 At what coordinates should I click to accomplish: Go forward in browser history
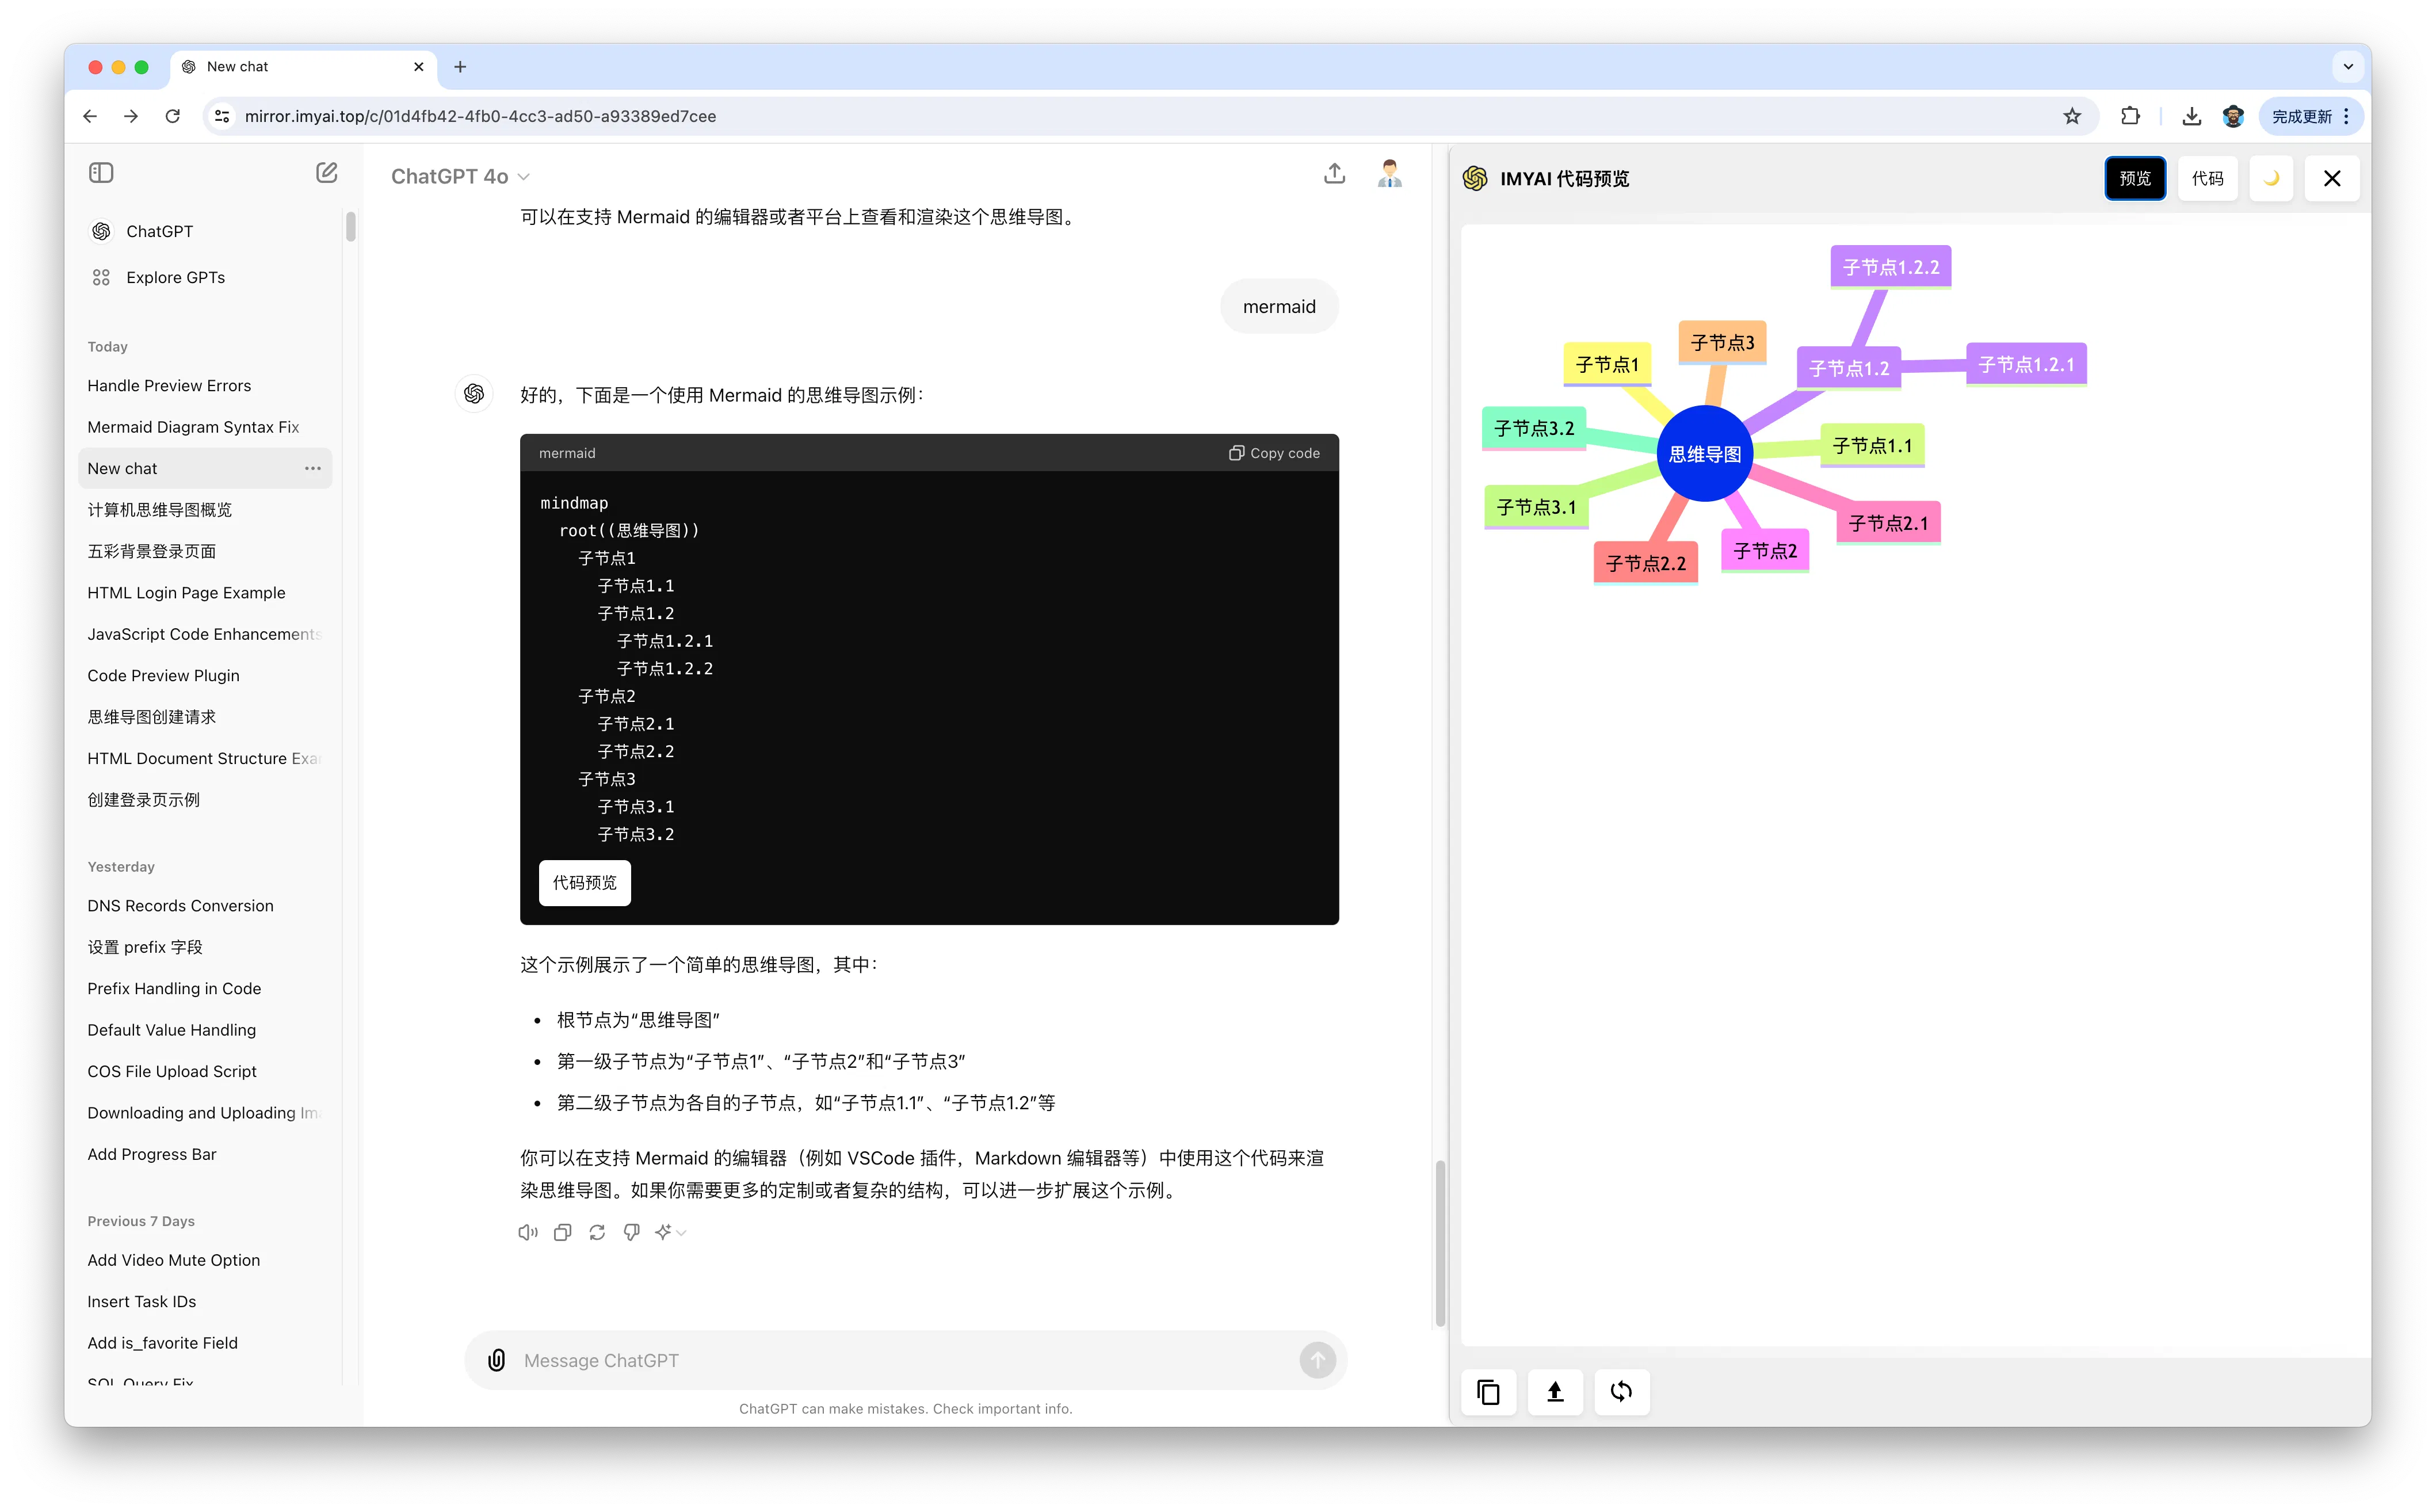pos(131,116)
